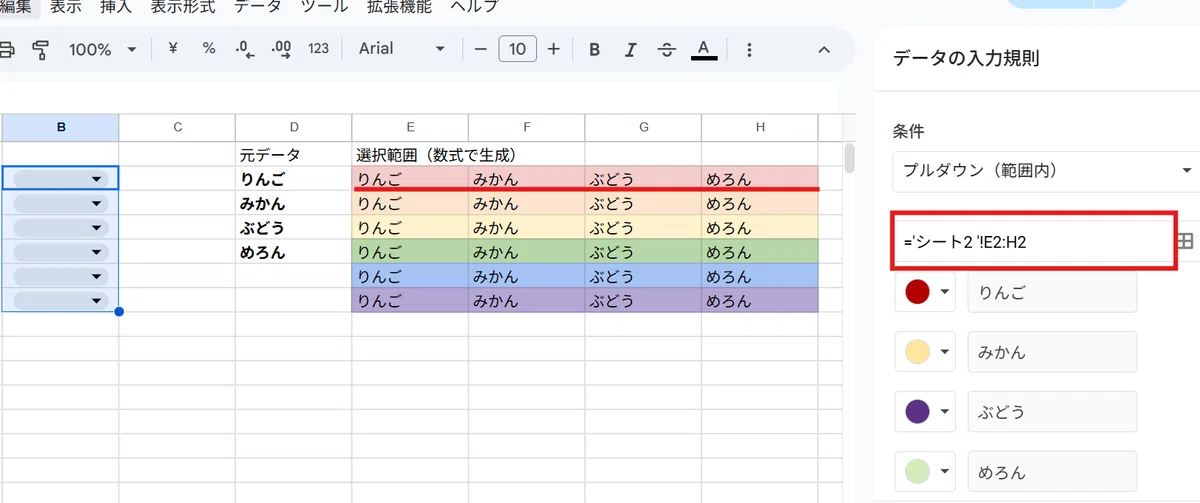
Task: Collapse the menus with the chevron up
Action: click(x=824, y=48)
